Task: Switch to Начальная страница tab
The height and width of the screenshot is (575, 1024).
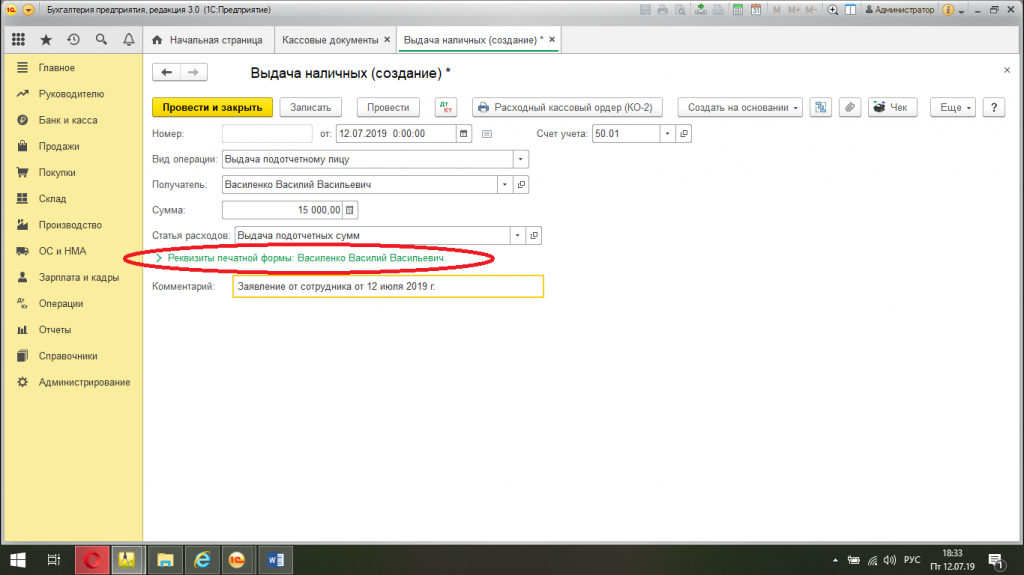Action: point(207,40)
